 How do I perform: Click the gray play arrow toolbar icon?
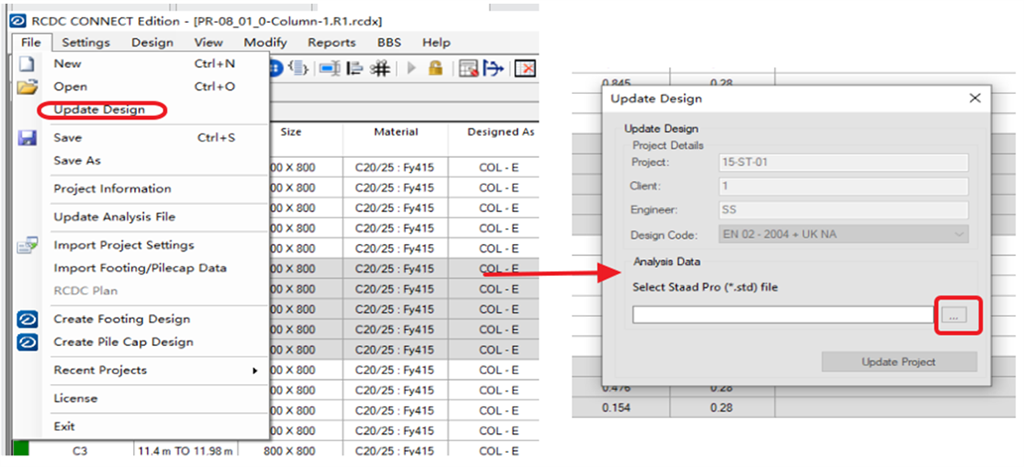tap(412, 68)
